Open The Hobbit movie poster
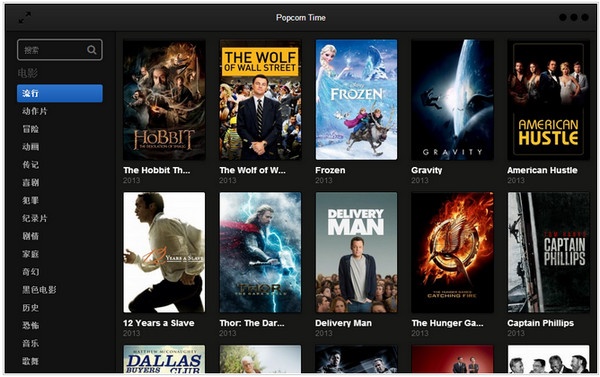The height and width of the screenshot is (377, 600). (164, 100)
